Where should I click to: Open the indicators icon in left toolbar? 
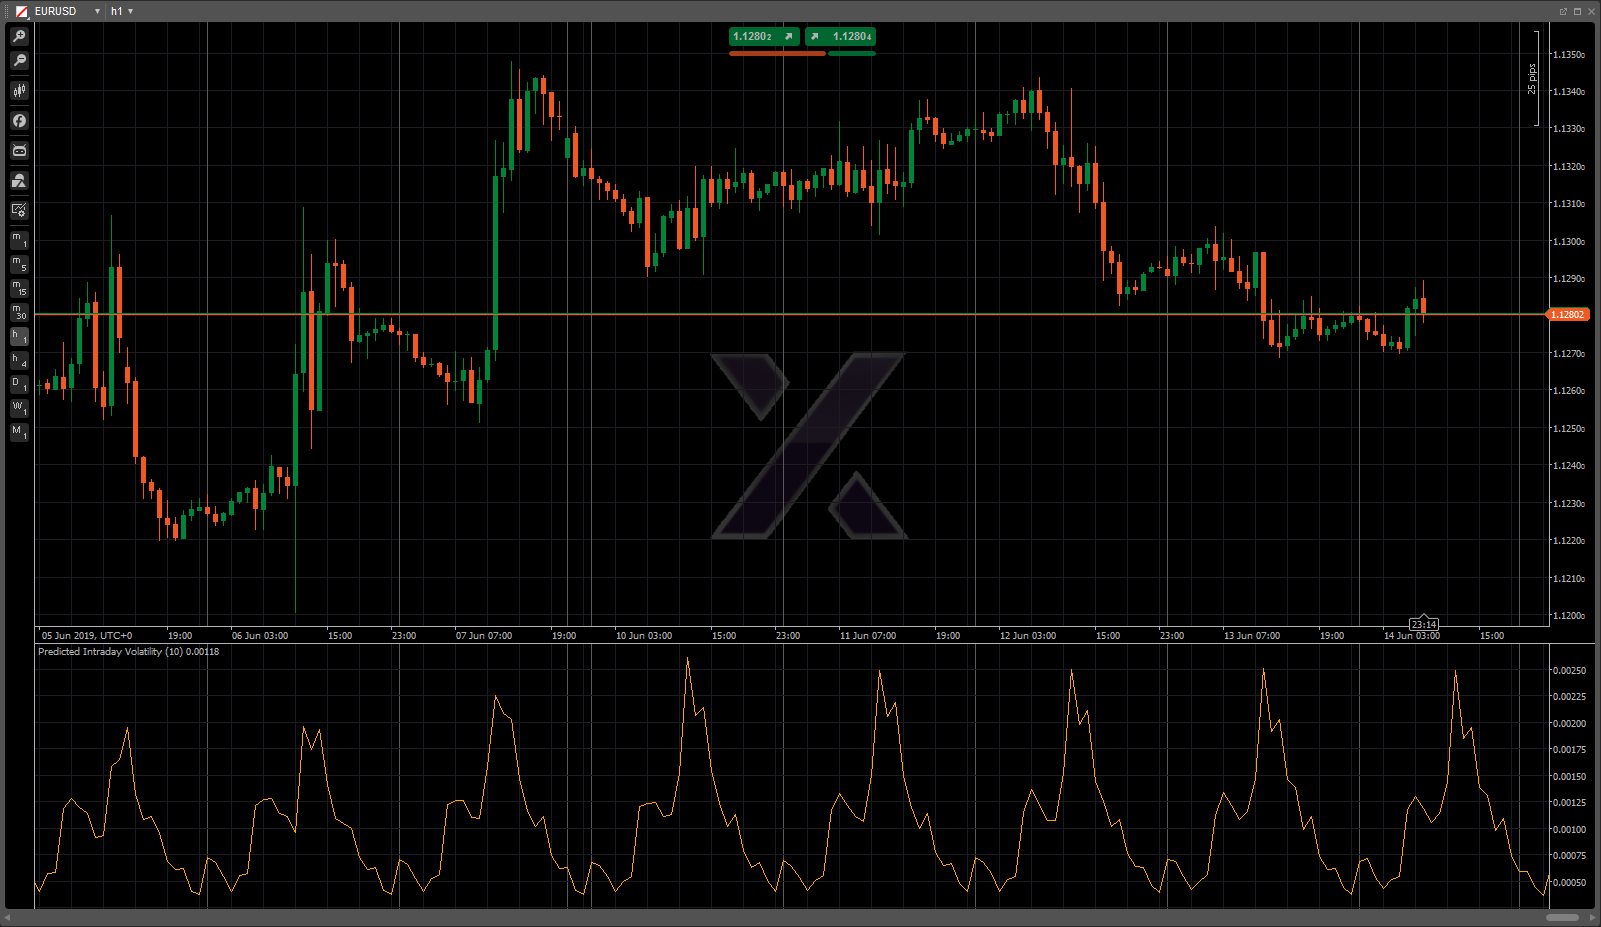[x=19, y=121]
